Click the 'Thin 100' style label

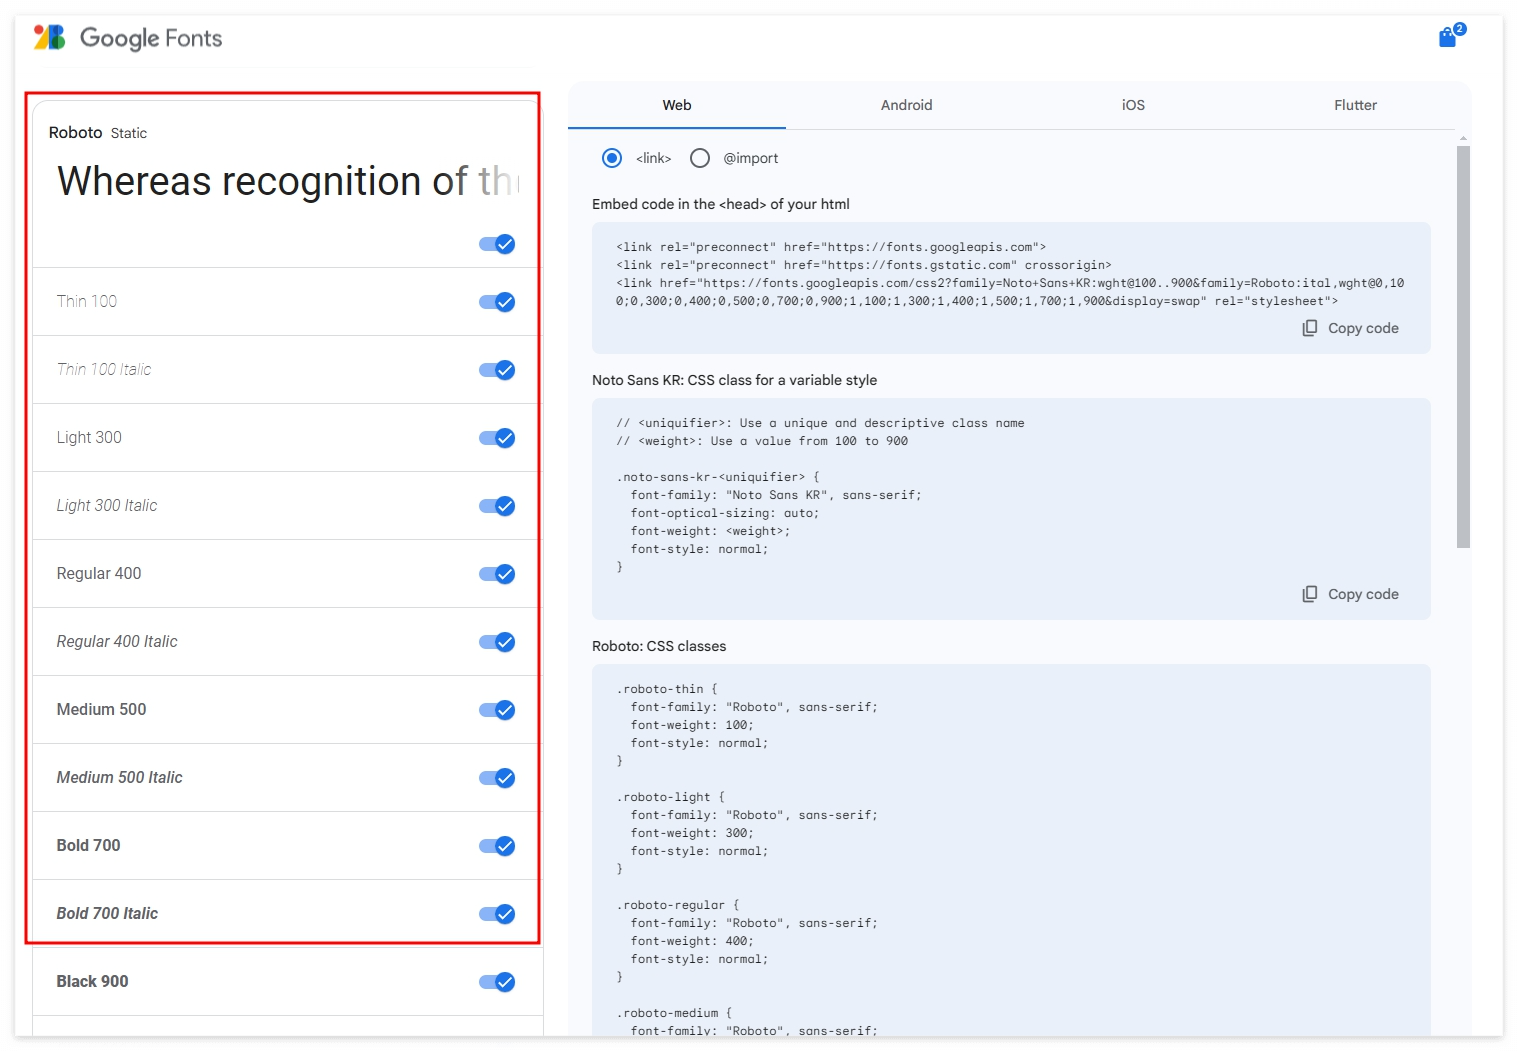pyautogui.click(x=87, y=301)
